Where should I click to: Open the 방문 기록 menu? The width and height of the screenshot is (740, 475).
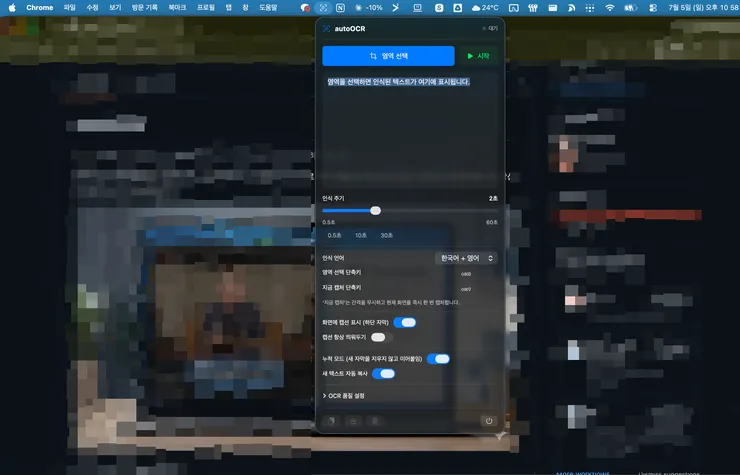click(144, 8)
